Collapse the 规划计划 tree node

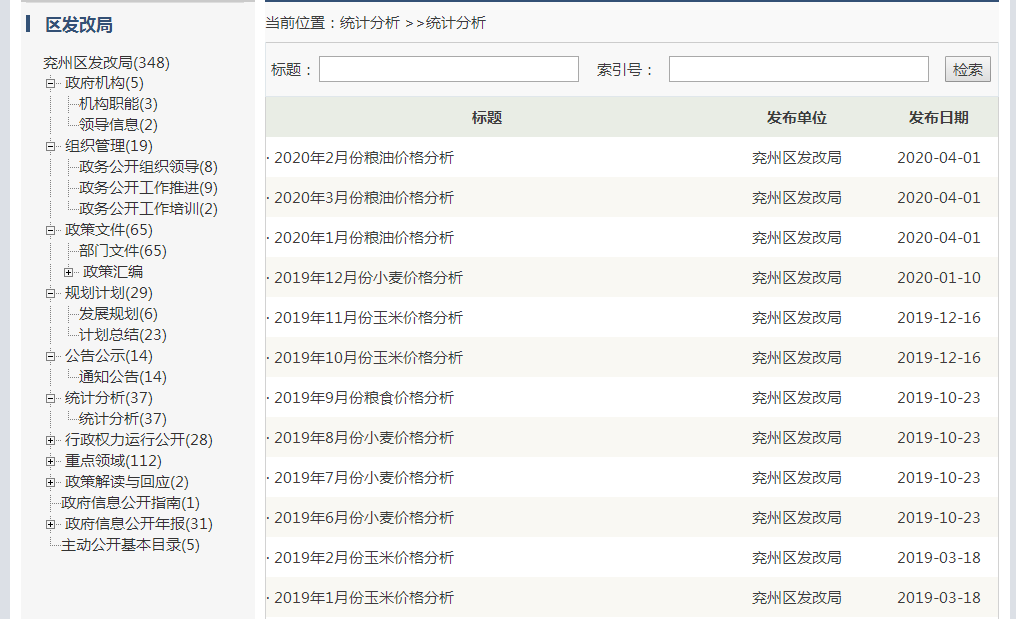(51, 293)
